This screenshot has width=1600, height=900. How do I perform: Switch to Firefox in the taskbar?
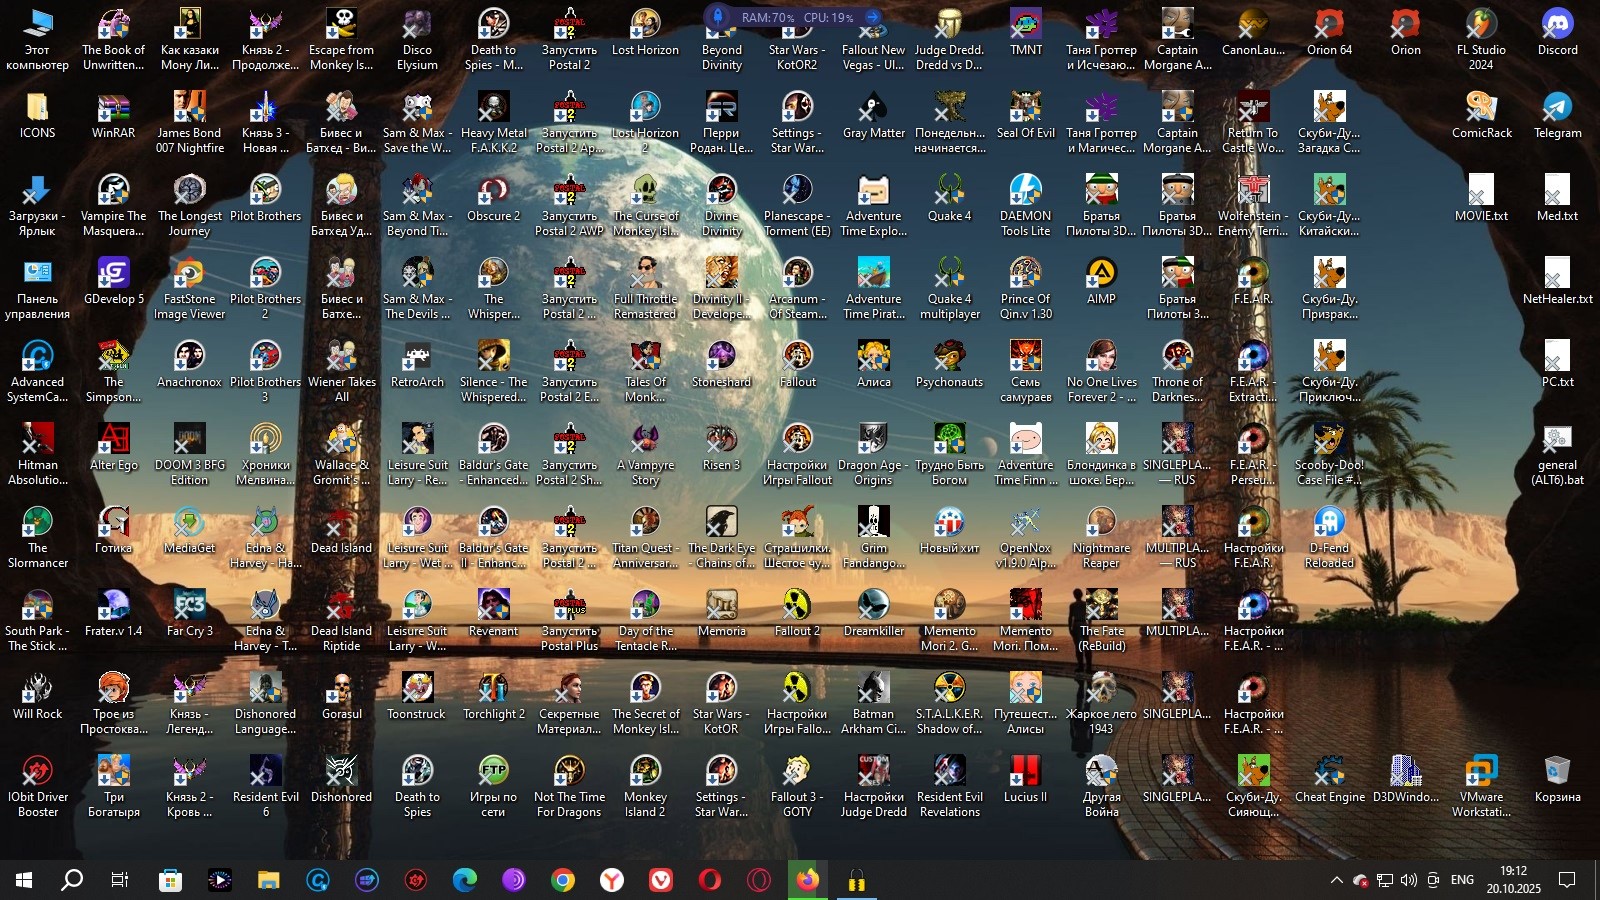click(x=808, y=880)
